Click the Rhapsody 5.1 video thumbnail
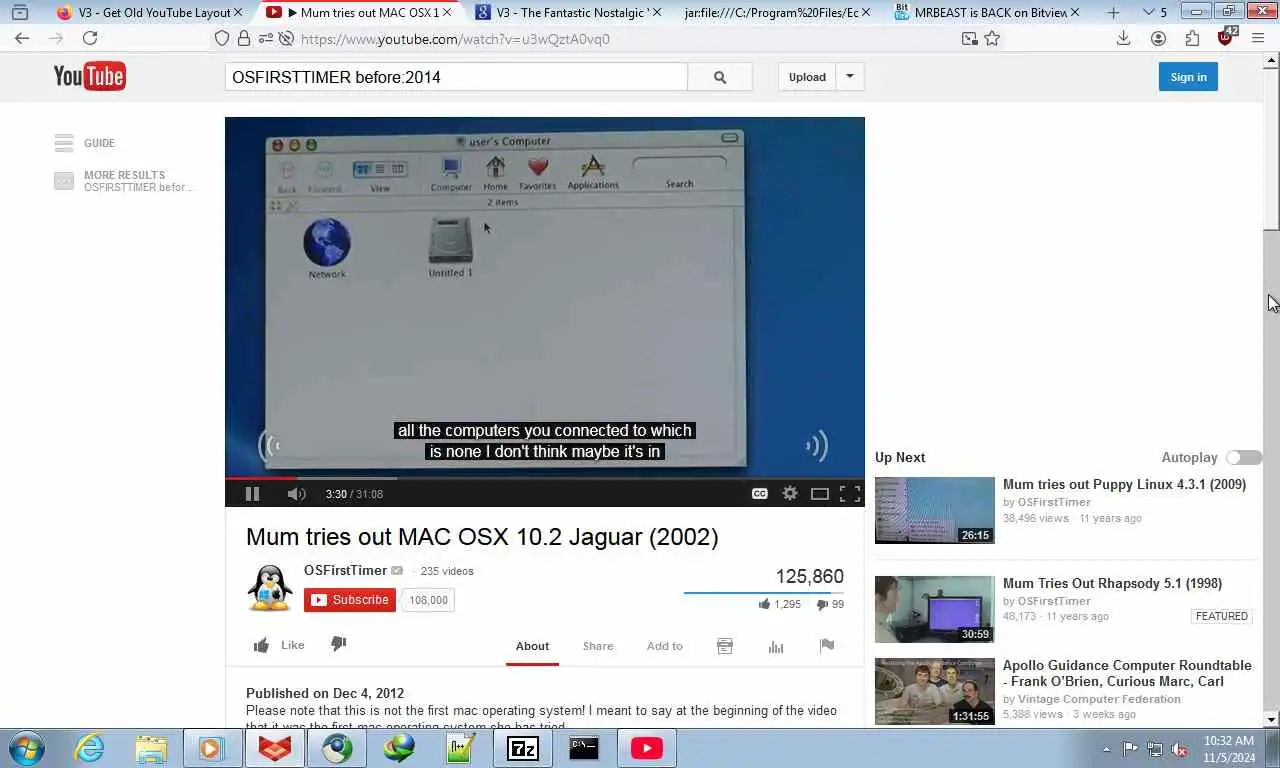Image resolution: width=1280 pixels, height=768 pixels. (935, 609)
